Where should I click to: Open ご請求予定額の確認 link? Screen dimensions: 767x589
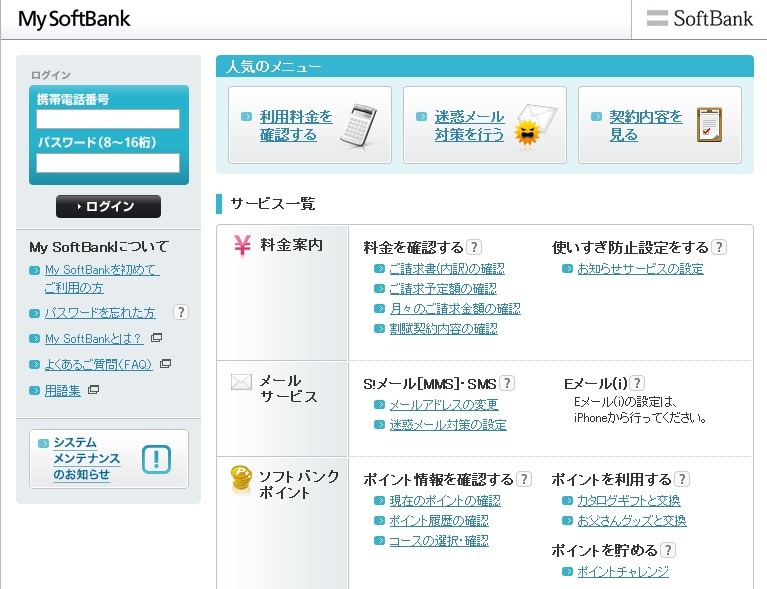[x=443, y=289]
